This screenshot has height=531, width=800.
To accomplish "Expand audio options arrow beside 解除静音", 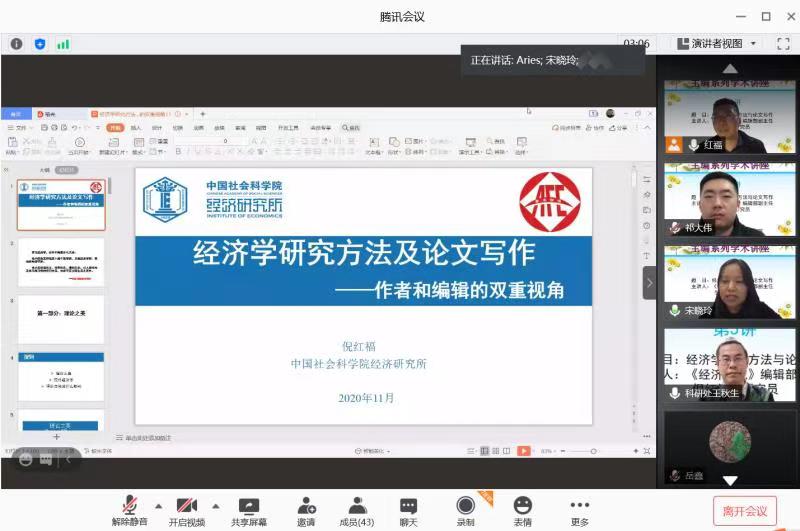I will (158, 505).
